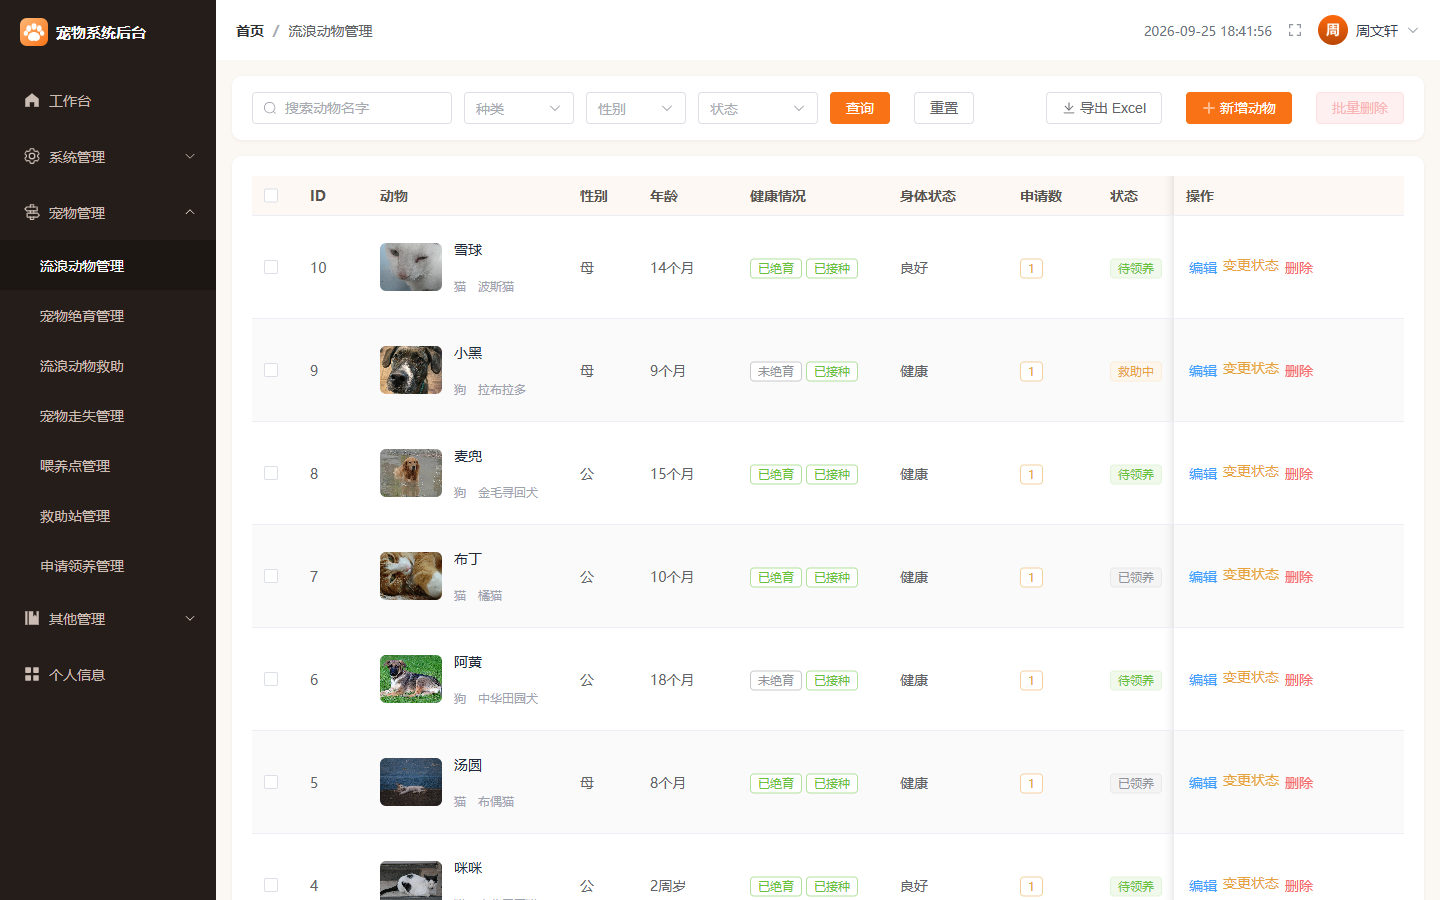Click the 个人信息 grid icon
The width and height of the screenshot is (1440, 900).
pos(32,674)
